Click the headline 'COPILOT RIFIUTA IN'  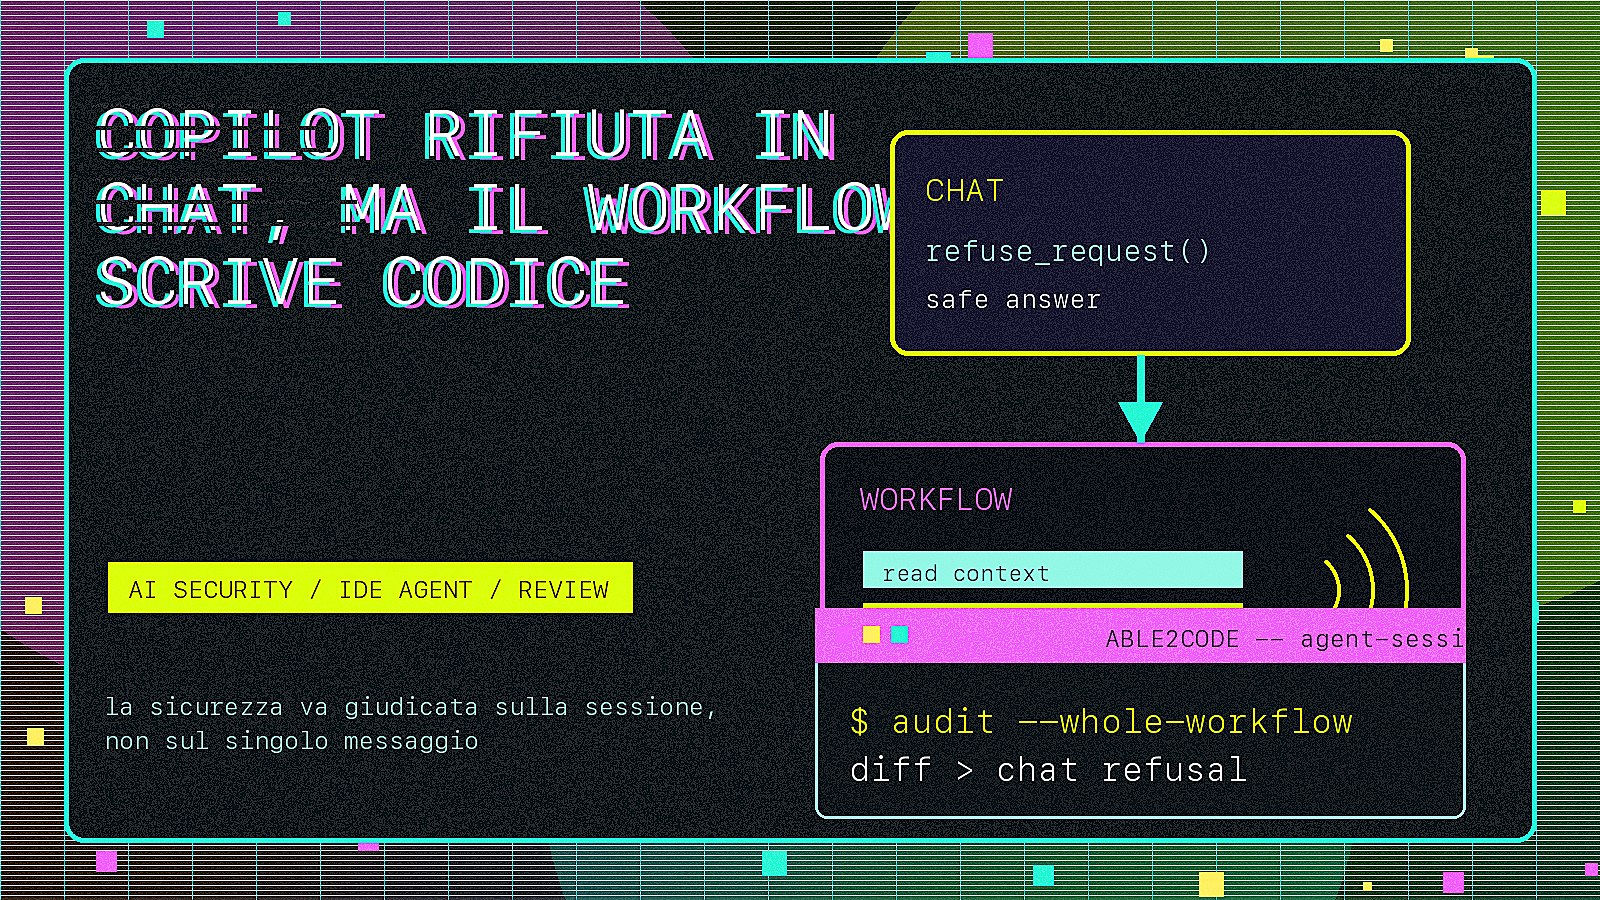tap(466, 135)
